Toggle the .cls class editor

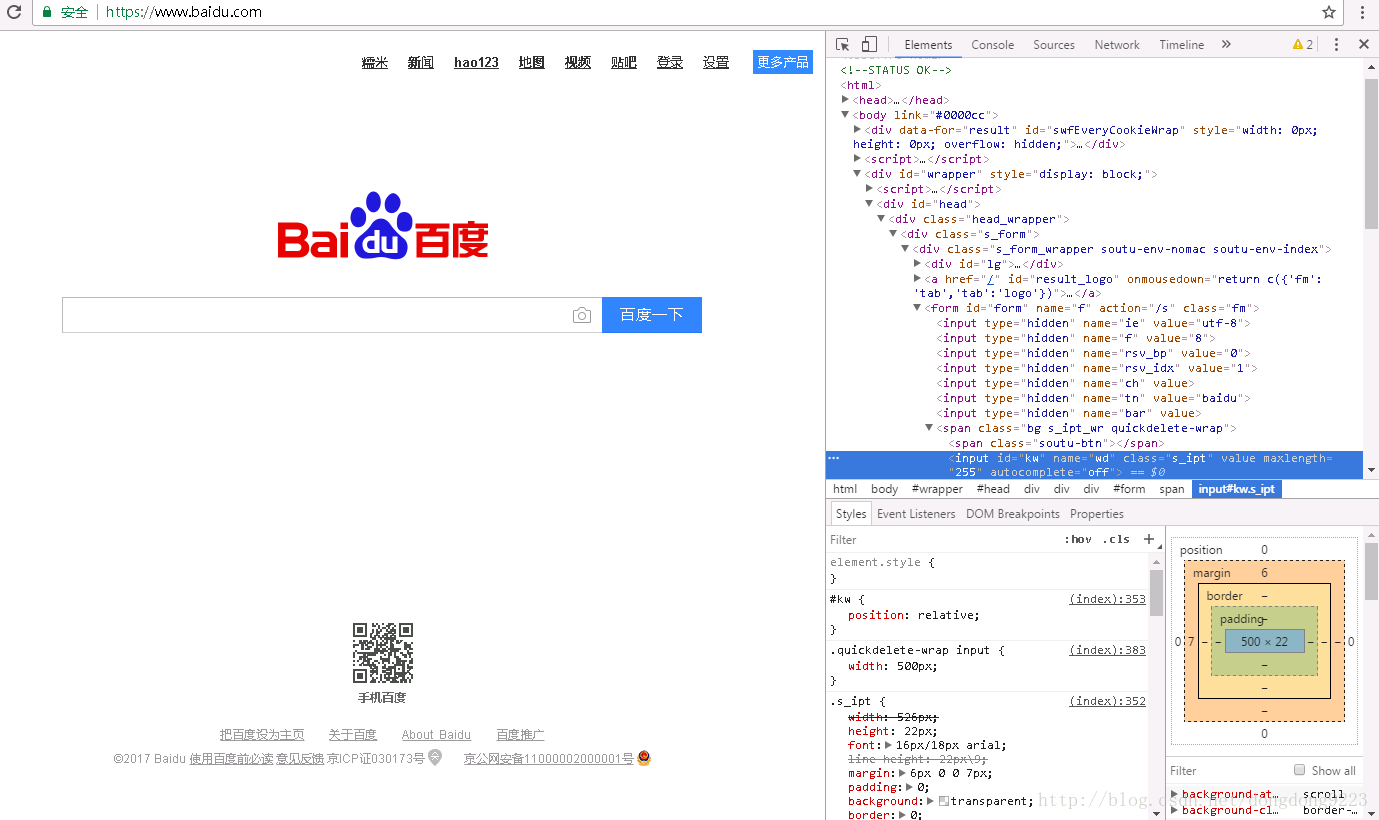click(x=1116, y=539)
